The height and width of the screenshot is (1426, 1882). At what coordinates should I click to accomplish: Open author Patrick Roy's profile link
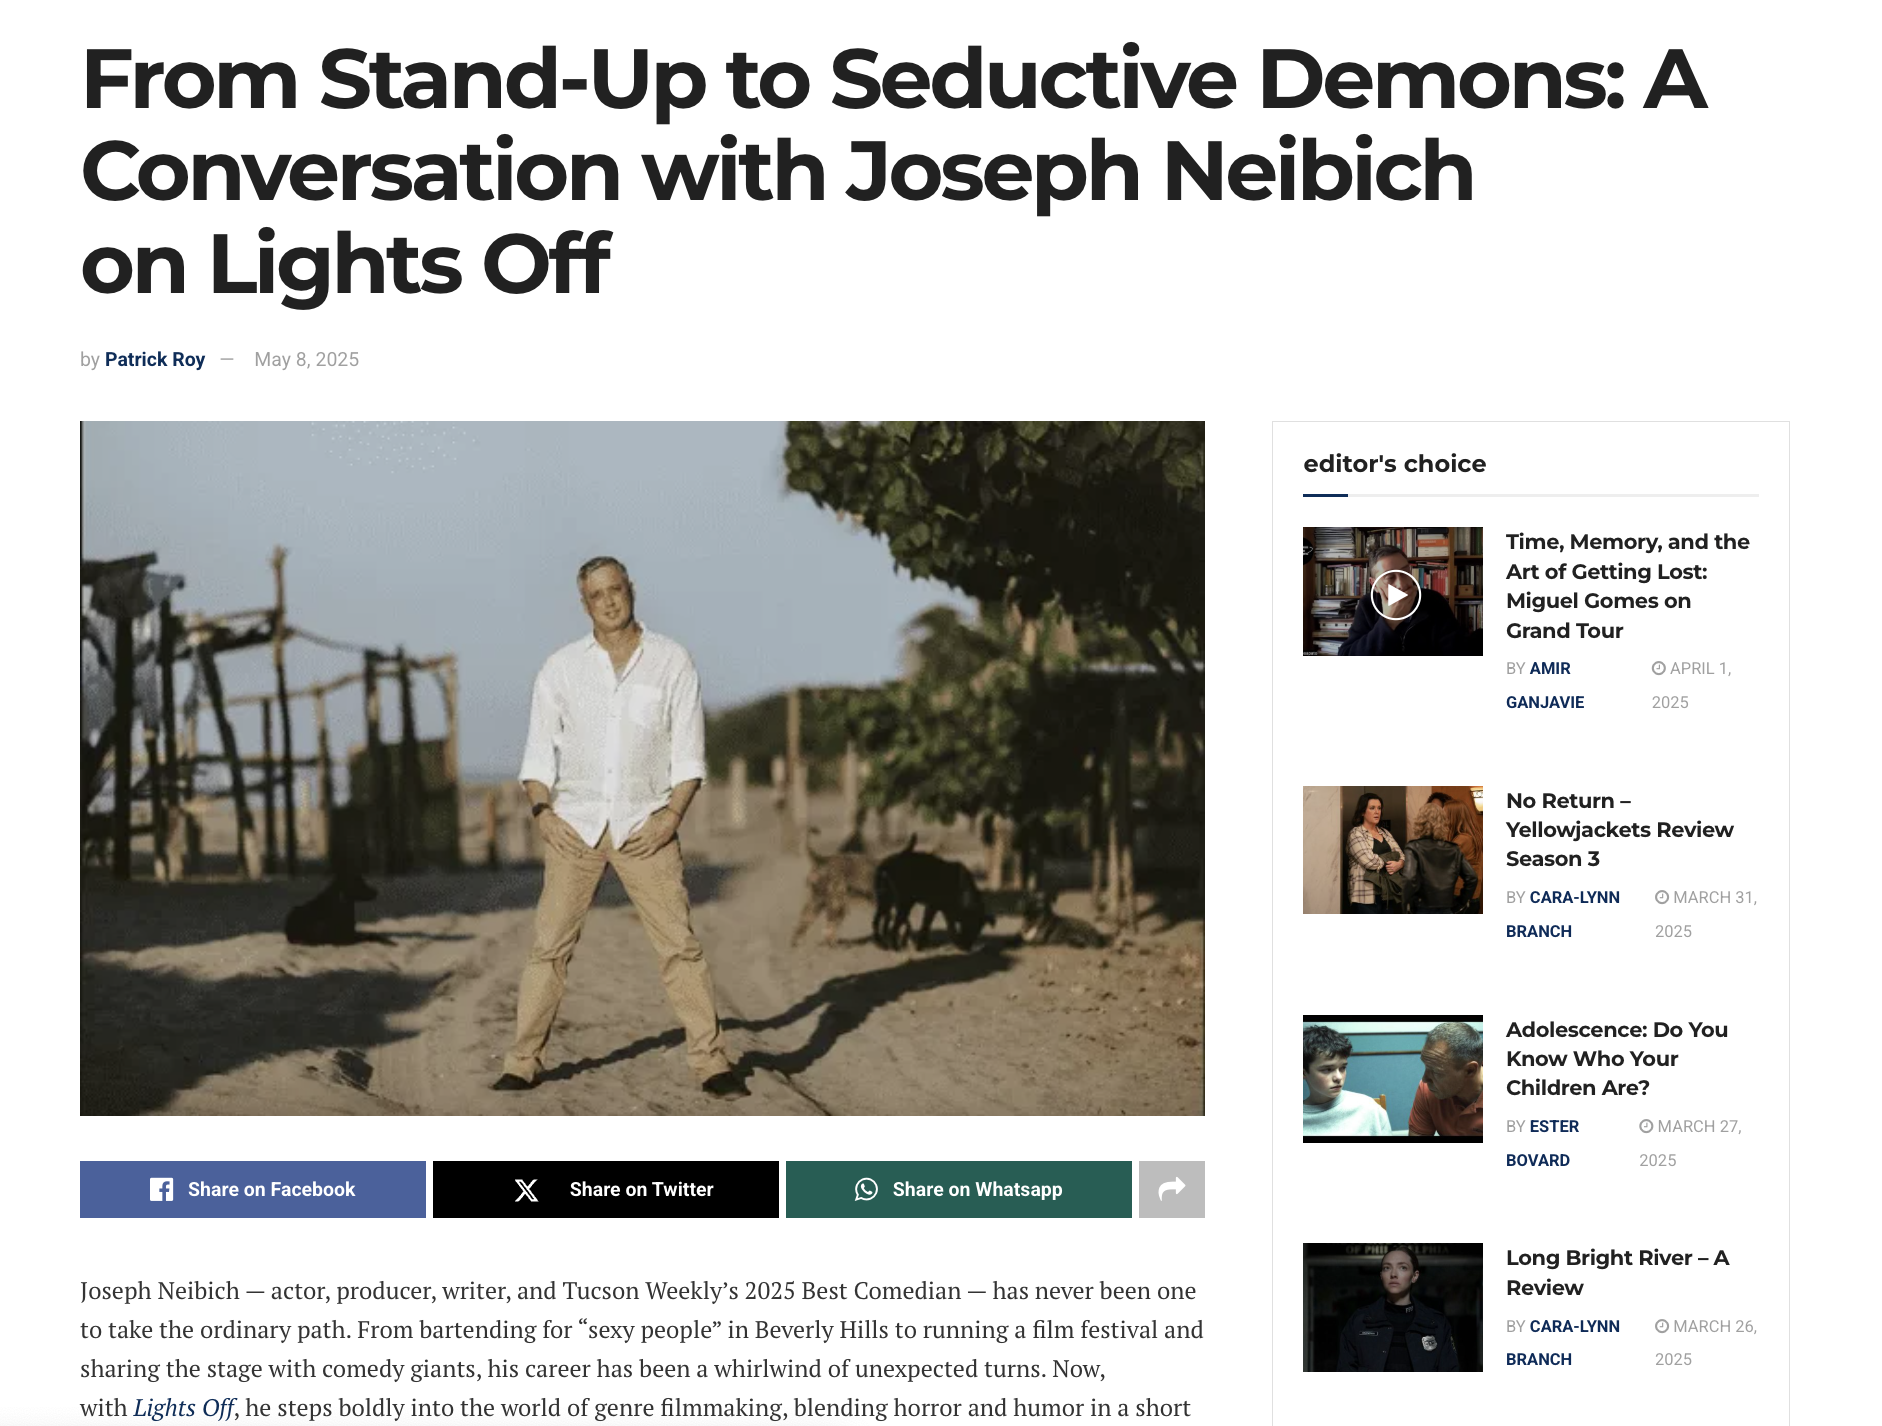point(155,359)
